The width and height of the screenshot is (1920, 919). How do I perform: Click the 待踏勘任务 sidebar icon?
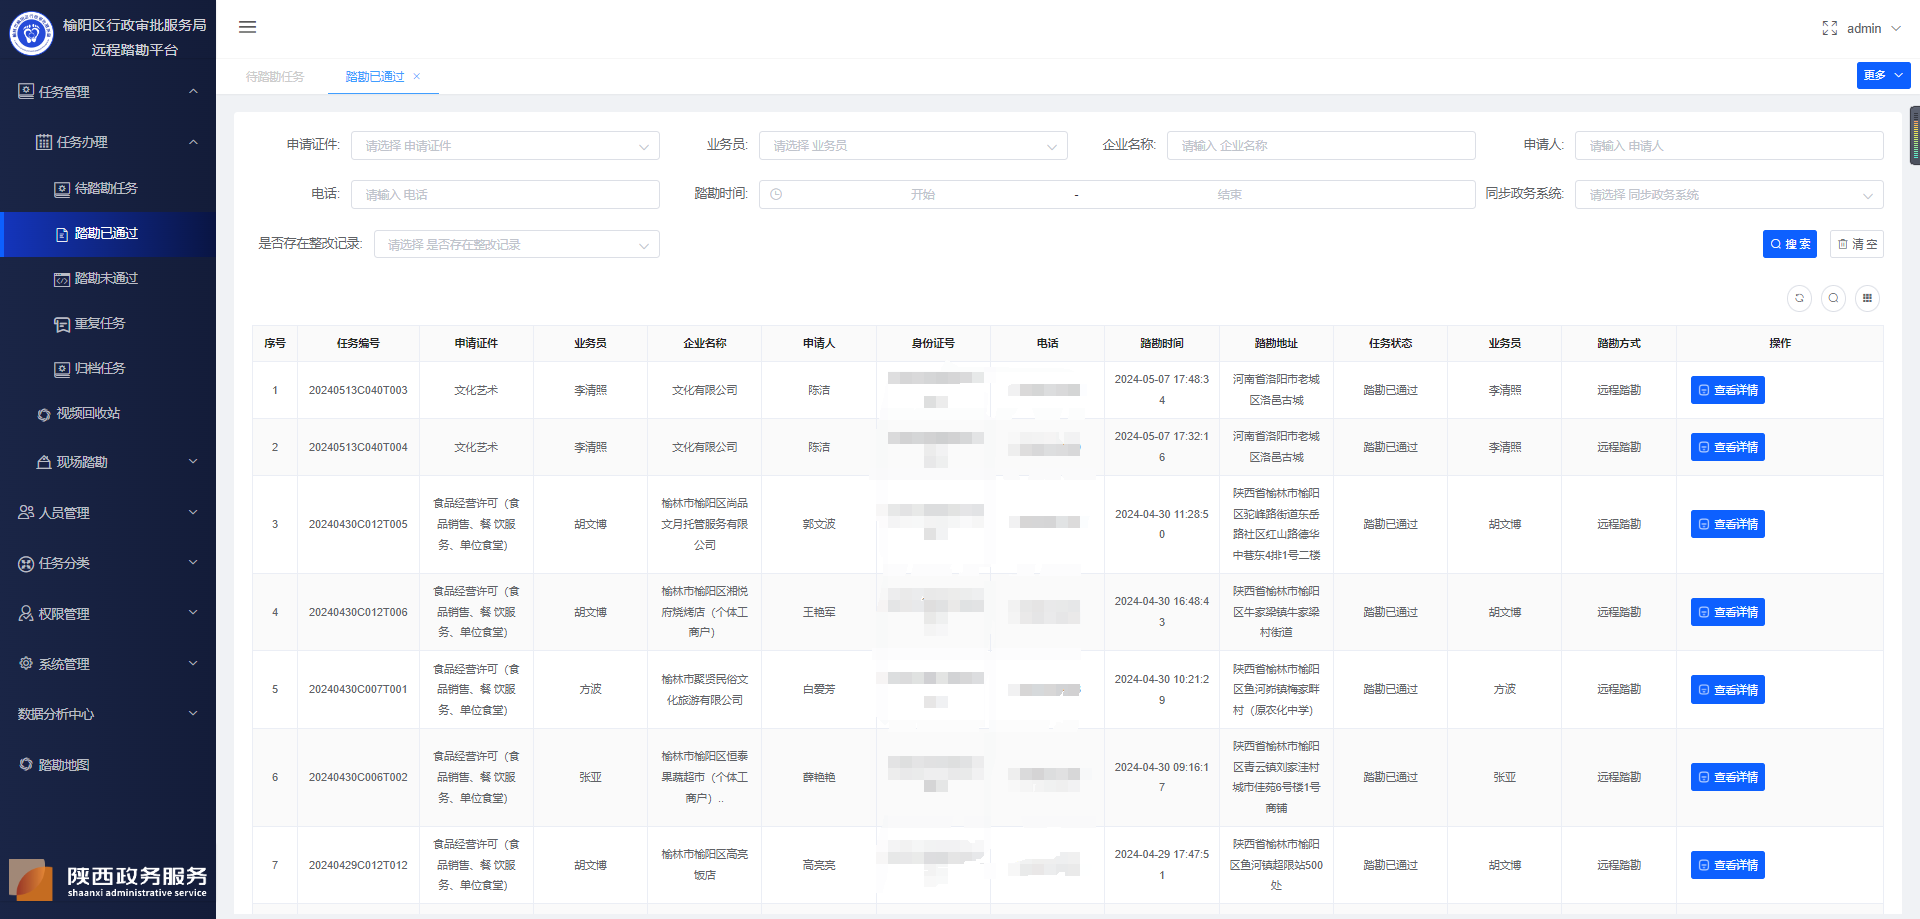tap(62, 189)
